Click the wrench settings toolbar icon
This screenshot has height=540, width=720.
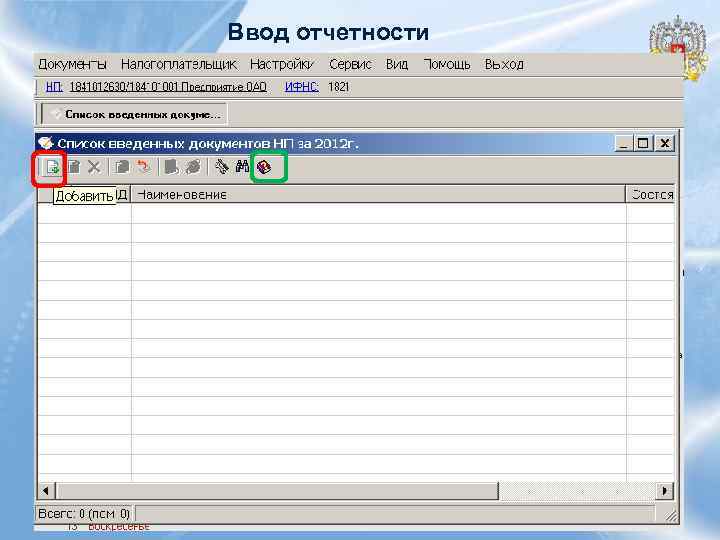(x=222, y=167)
